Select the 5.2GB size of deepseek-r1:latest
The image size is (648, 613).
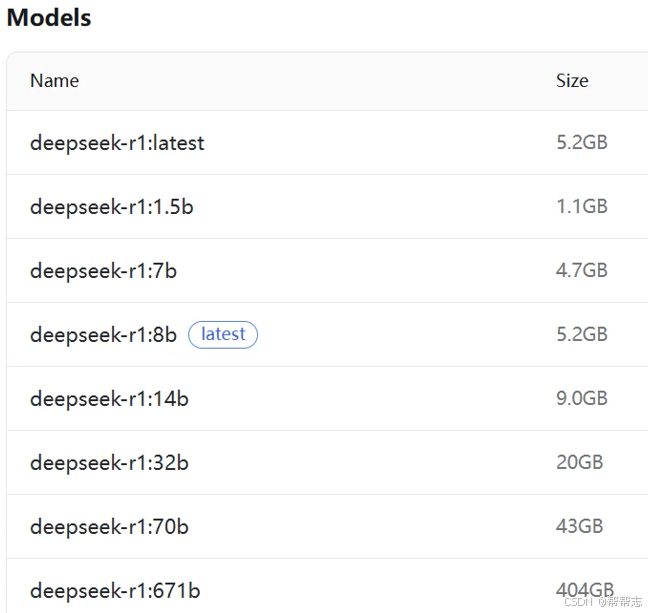pos(582,143)
